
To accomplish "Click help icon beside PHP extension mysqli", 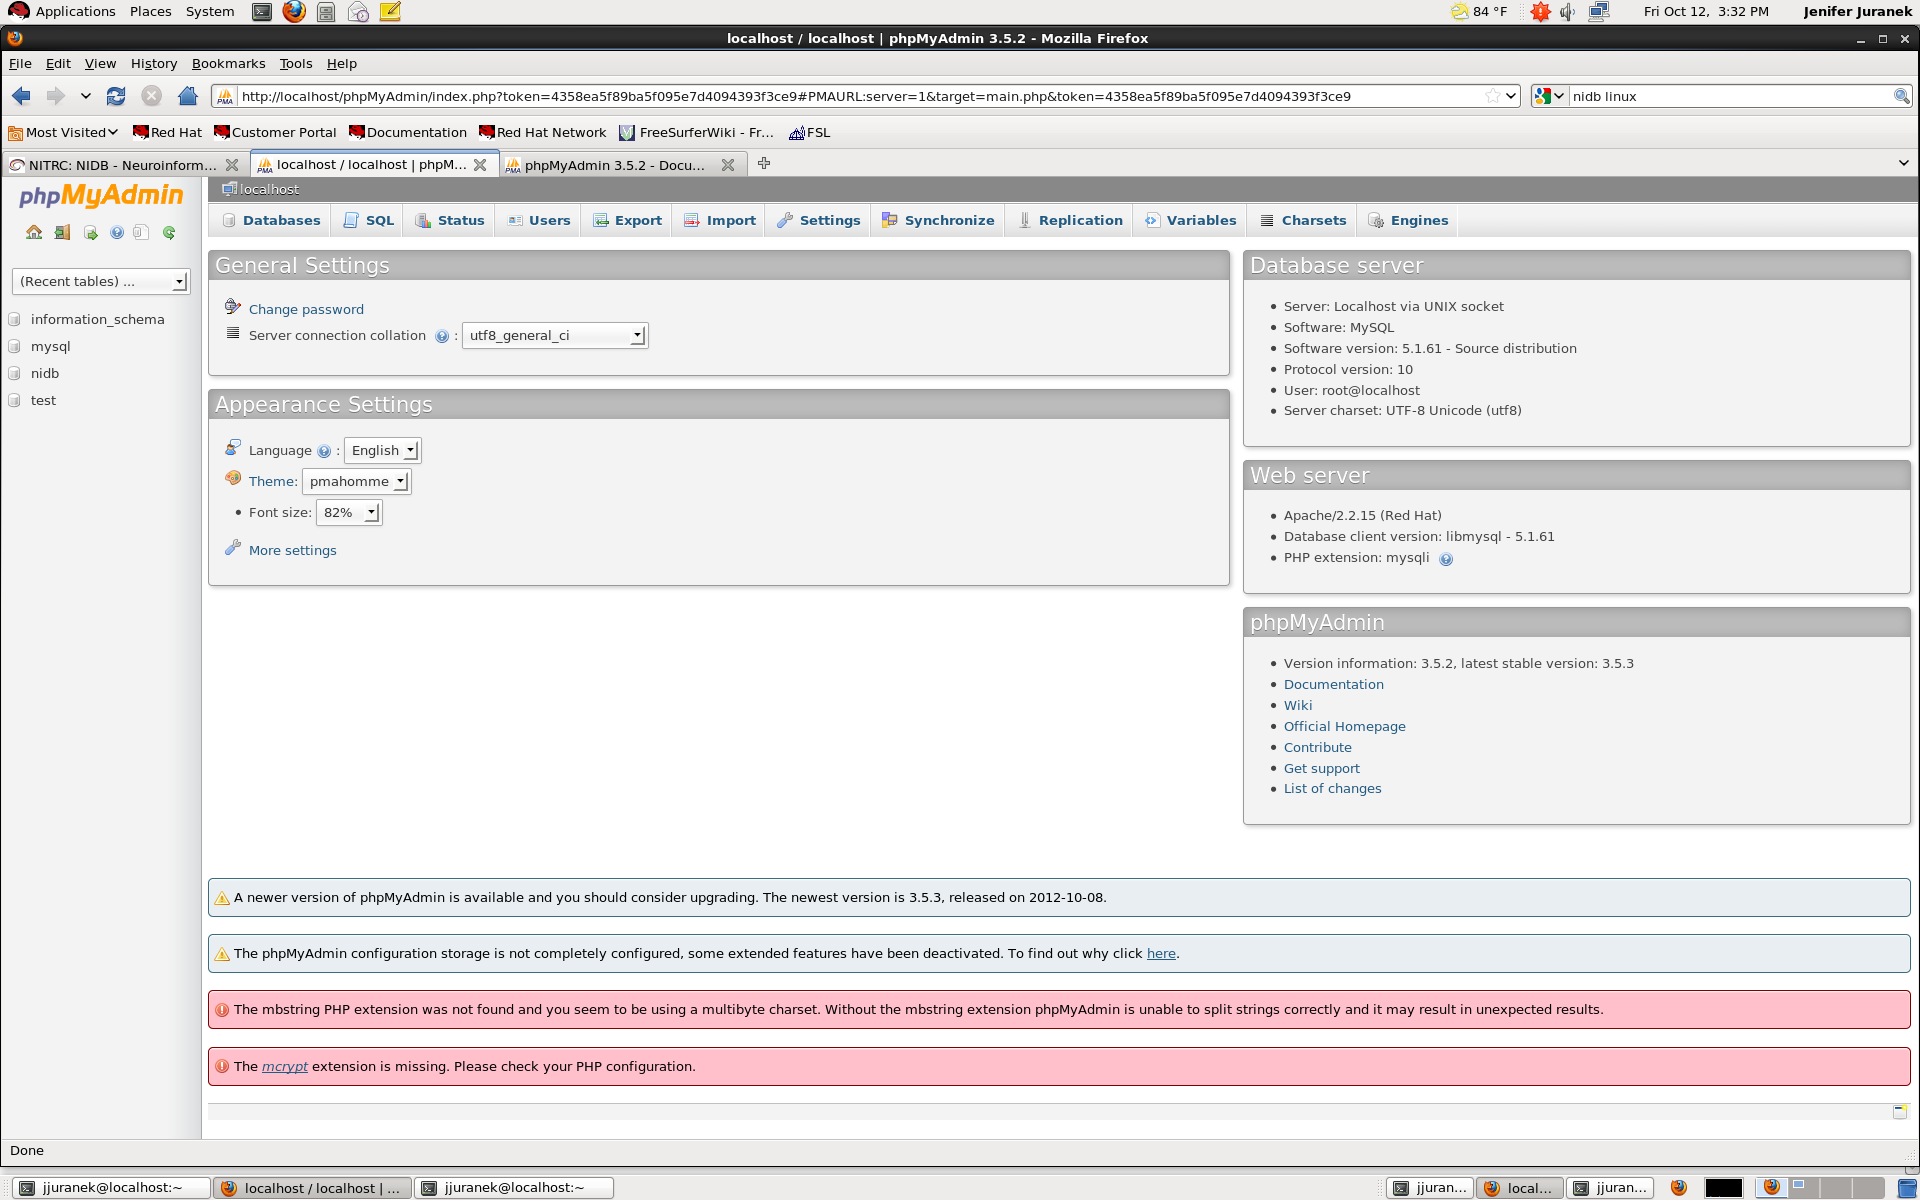I will [x=1445, y=559].
